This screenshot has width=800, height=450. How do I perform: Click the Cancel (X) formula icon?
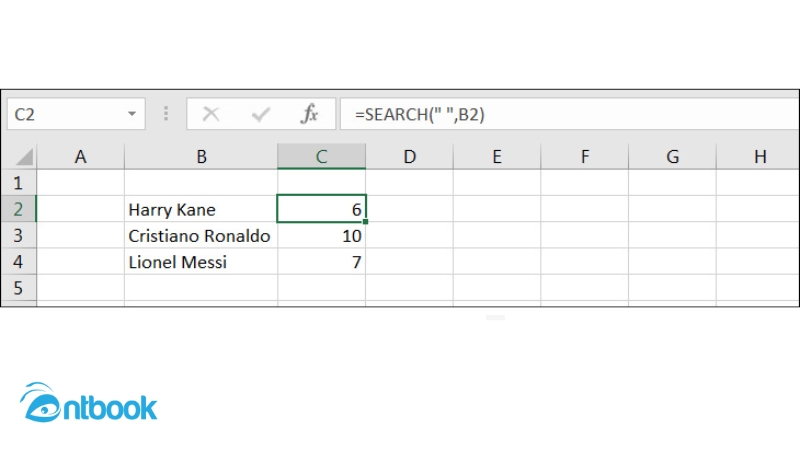tap(211, 114)
